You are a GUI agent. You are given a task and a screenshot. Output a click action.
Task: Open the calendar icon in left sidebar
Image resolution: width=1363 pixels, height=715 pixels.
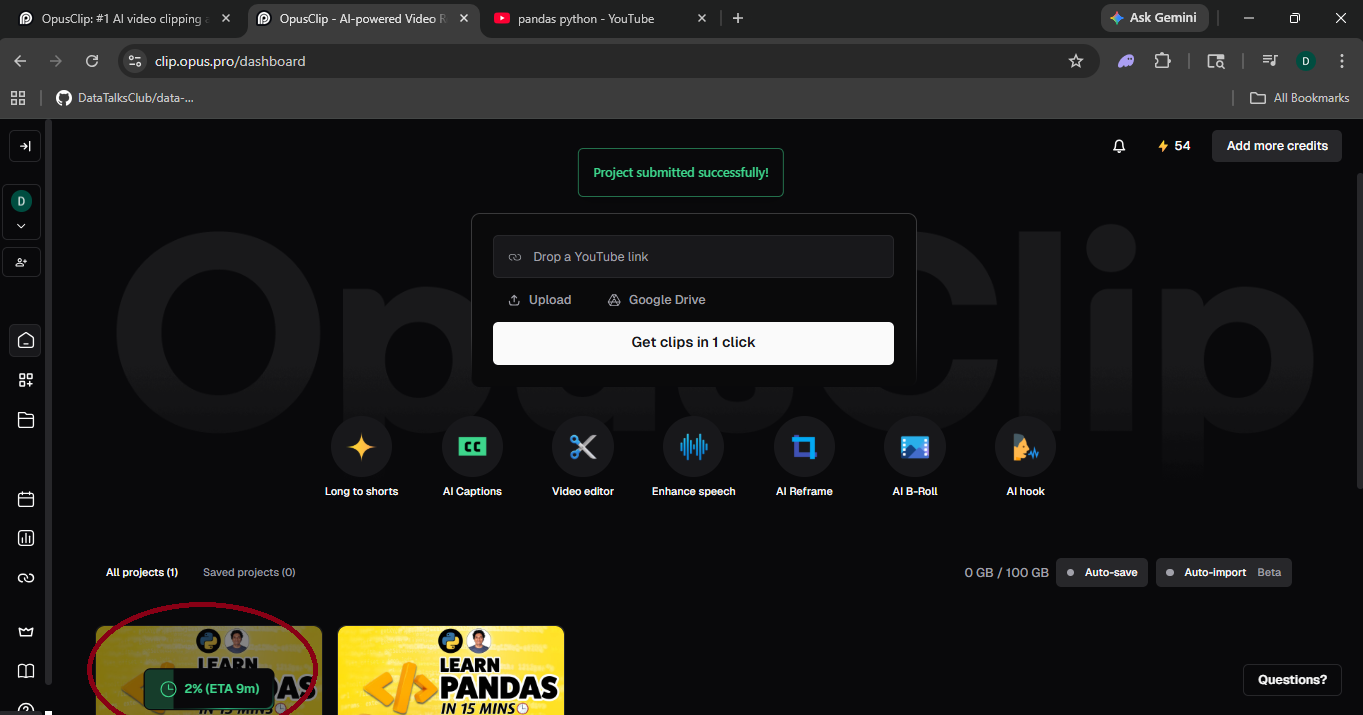click(26, 499)
